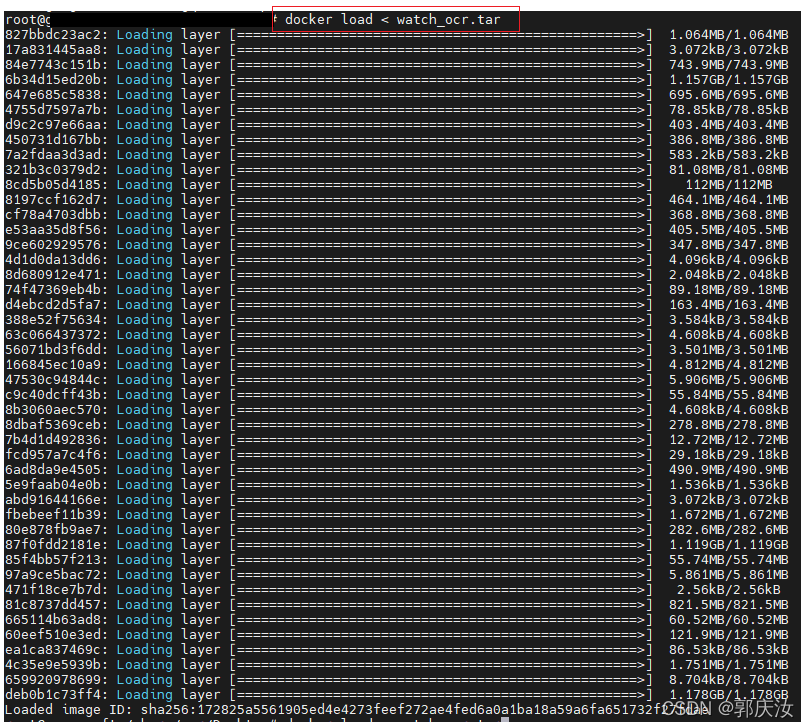The width and height of the screenshot is (810, 728).
Task: Select layer ID abd91644166e
Action: click(x=53, y=499)
